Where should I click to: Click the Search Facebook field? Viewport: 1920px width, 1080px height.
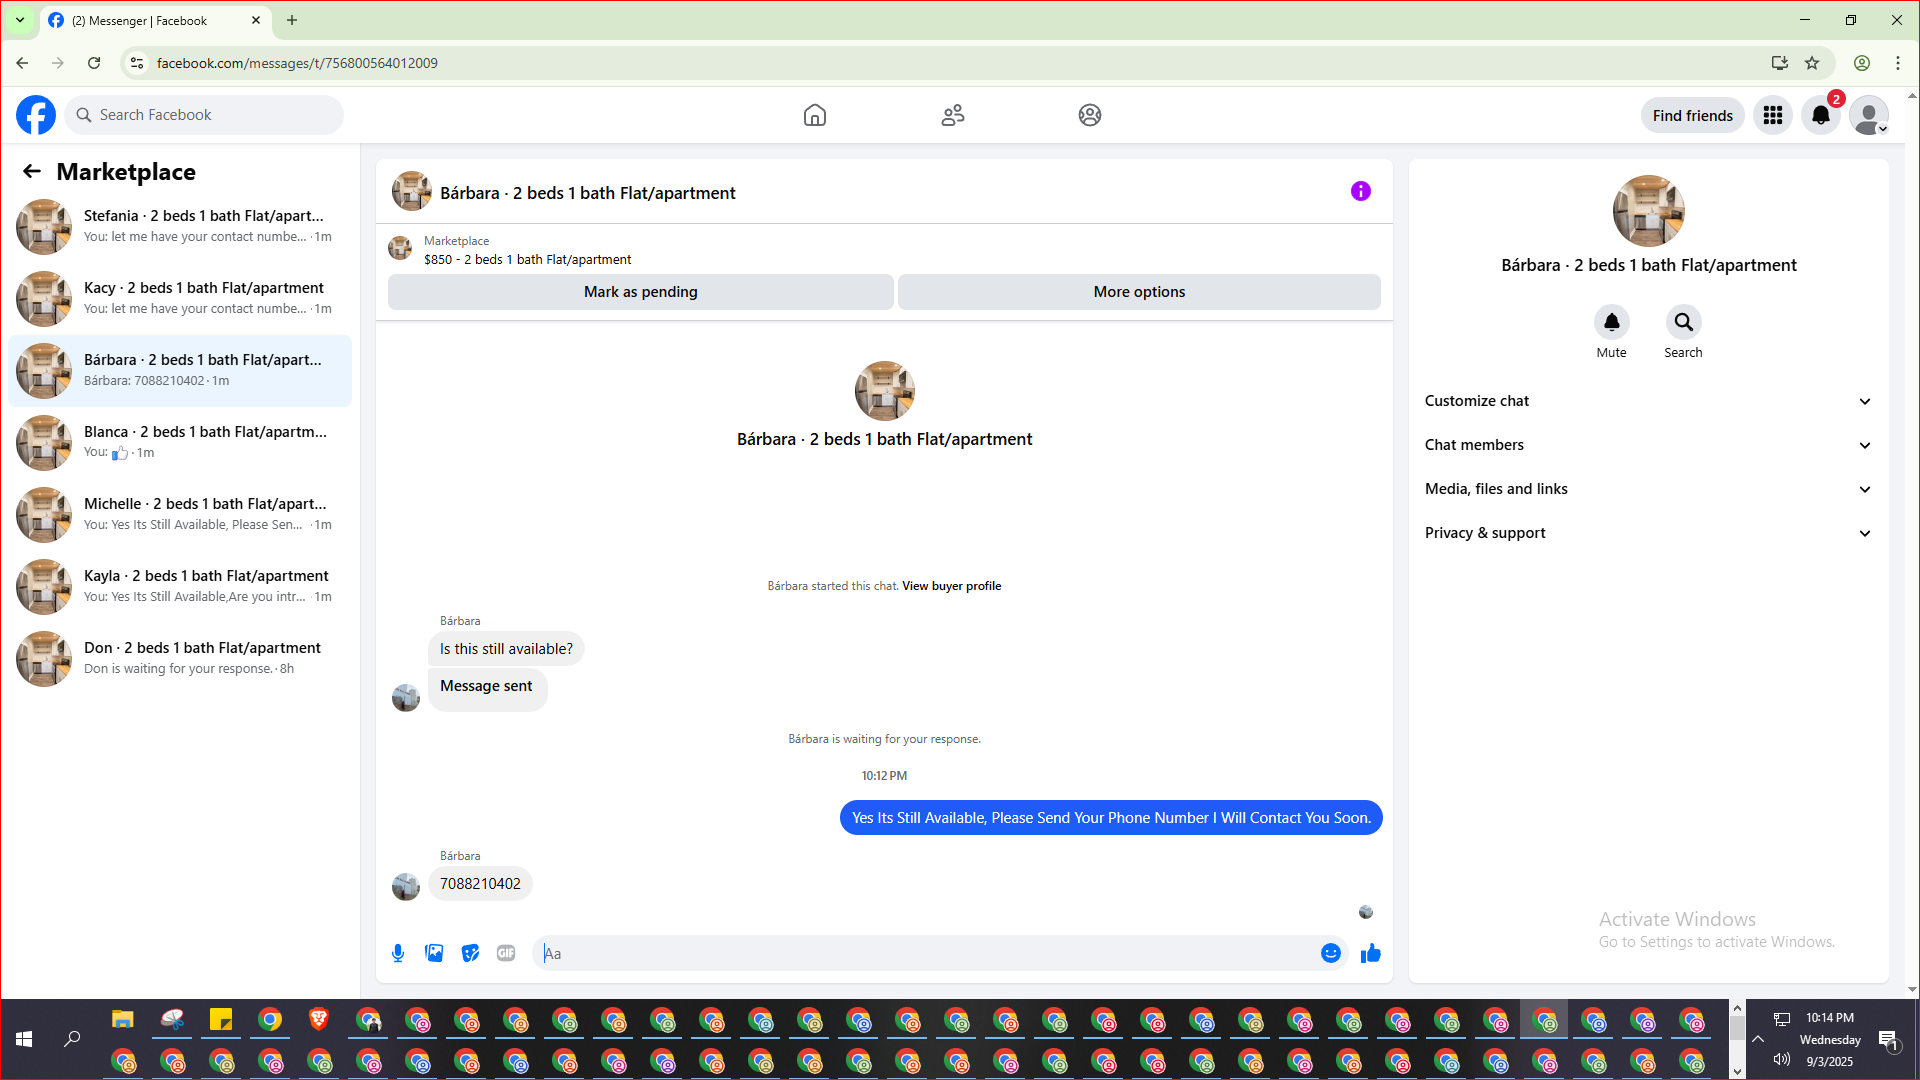pyautogui.click(x=204, y=115)
